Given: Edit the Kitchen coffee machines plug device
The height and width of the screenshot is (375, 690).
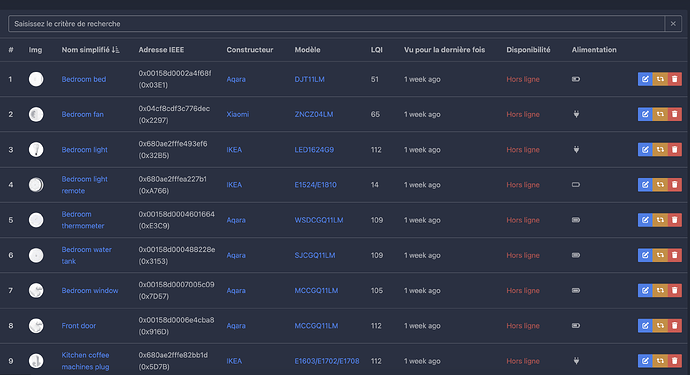Looking at the screenshot, I should tap(645, 361).
